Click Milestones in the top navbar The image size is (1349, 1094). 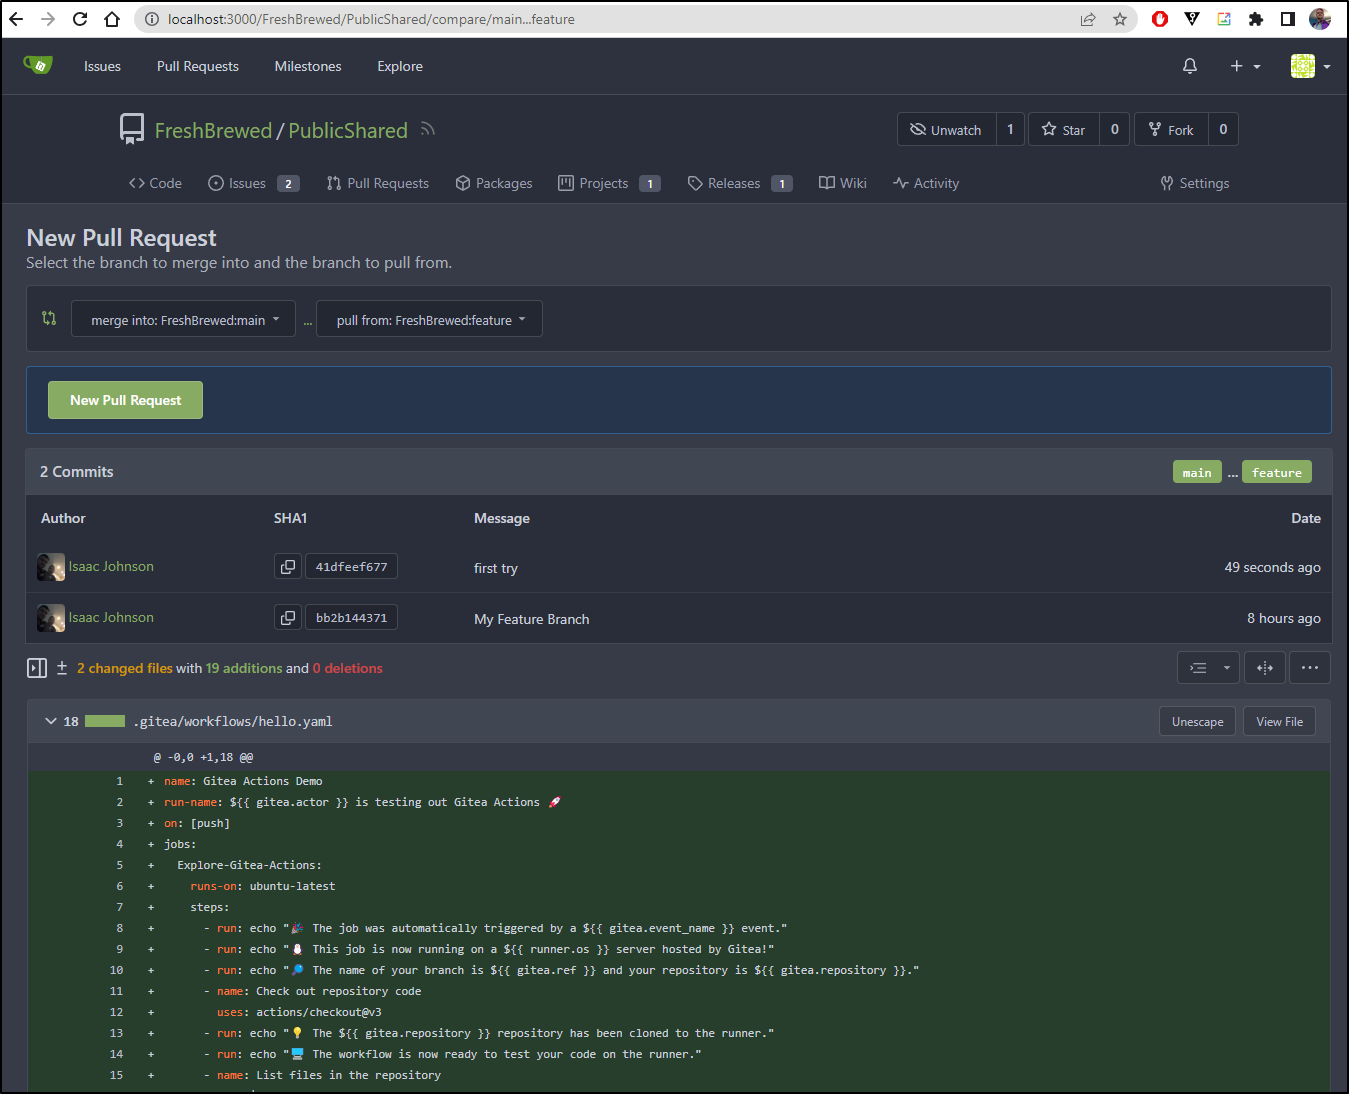point(308,66)
